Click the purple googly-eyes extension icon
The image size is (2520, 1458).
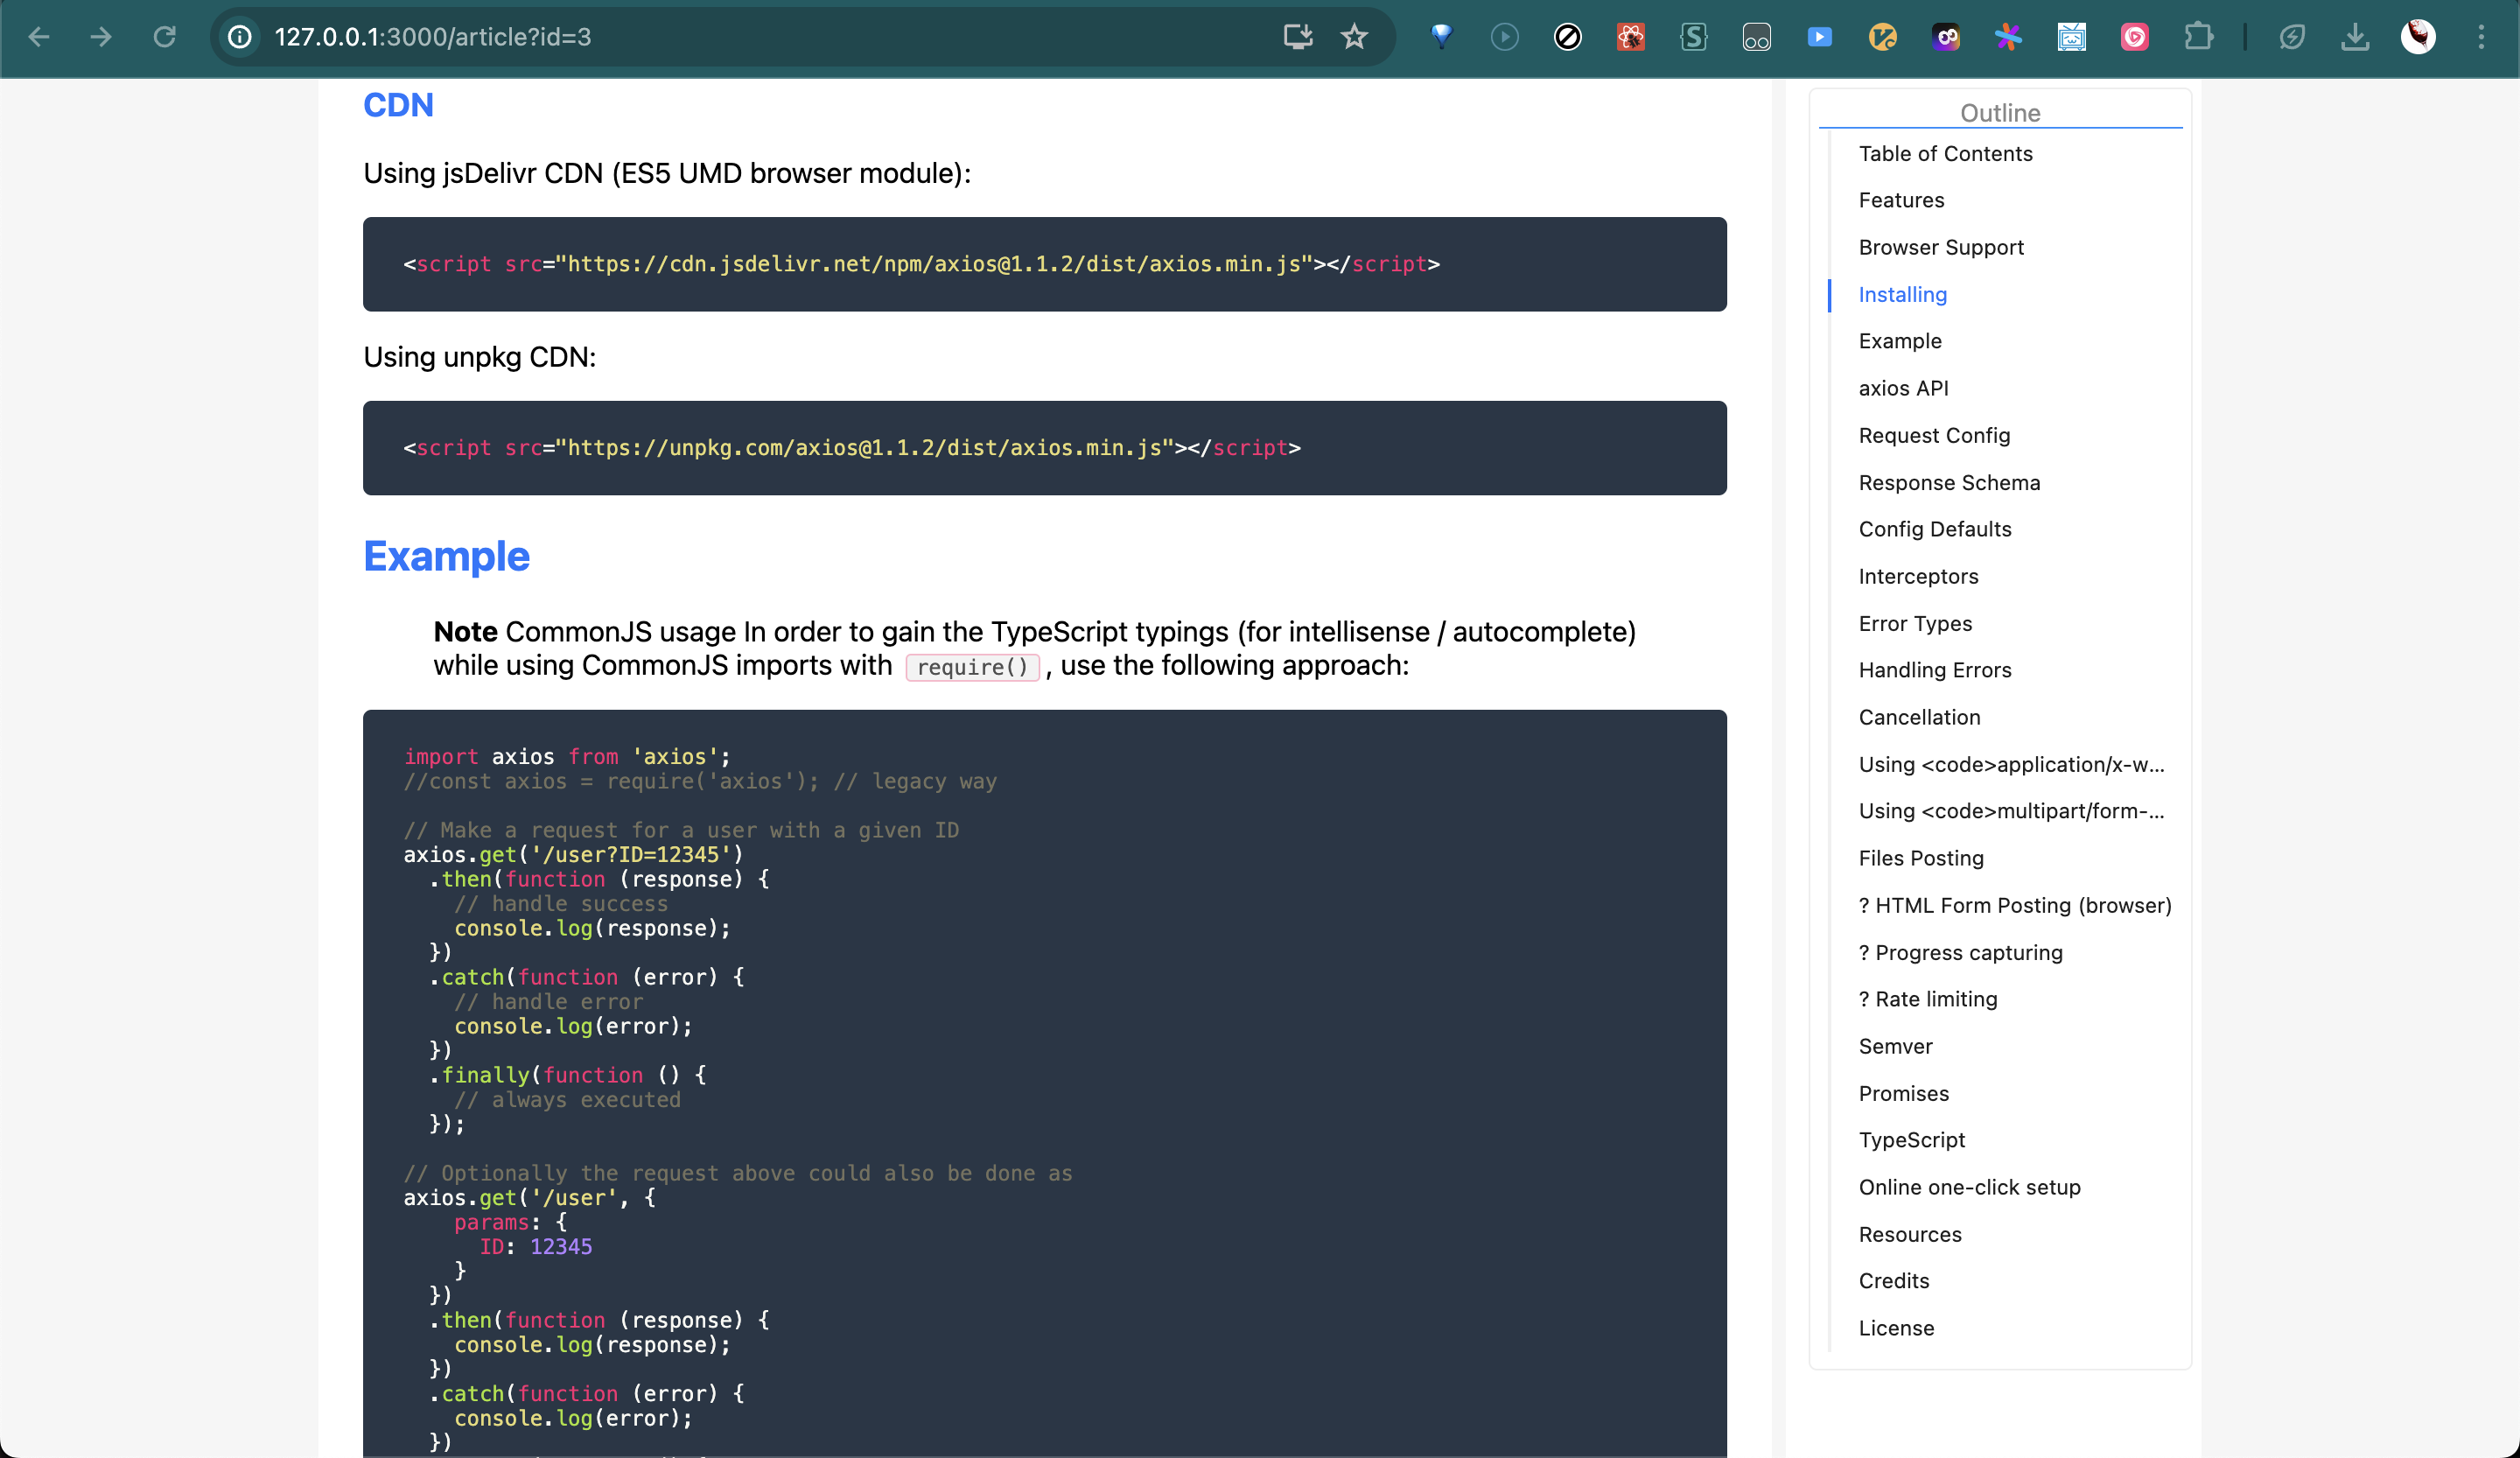point(1945,37)
